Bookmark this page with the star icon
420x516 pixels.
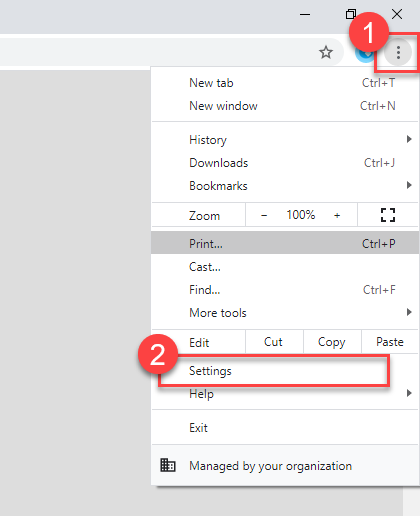(326, 52)
